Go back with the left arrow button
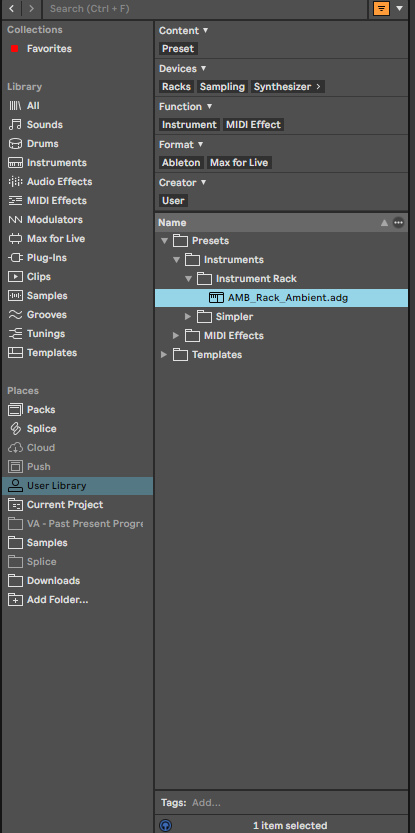 [12, 8]
